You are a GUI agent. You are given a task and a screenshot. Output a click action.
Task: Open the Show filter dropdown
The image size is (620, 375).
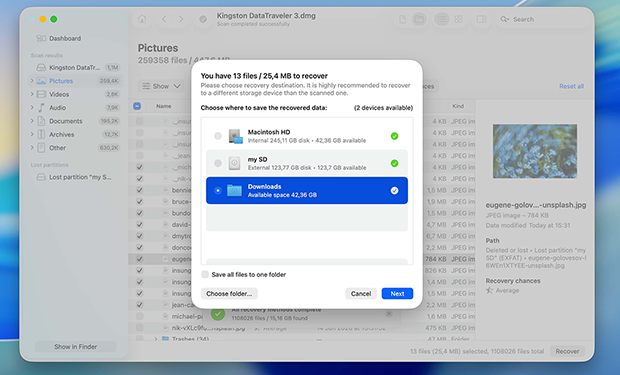(161, 86)
